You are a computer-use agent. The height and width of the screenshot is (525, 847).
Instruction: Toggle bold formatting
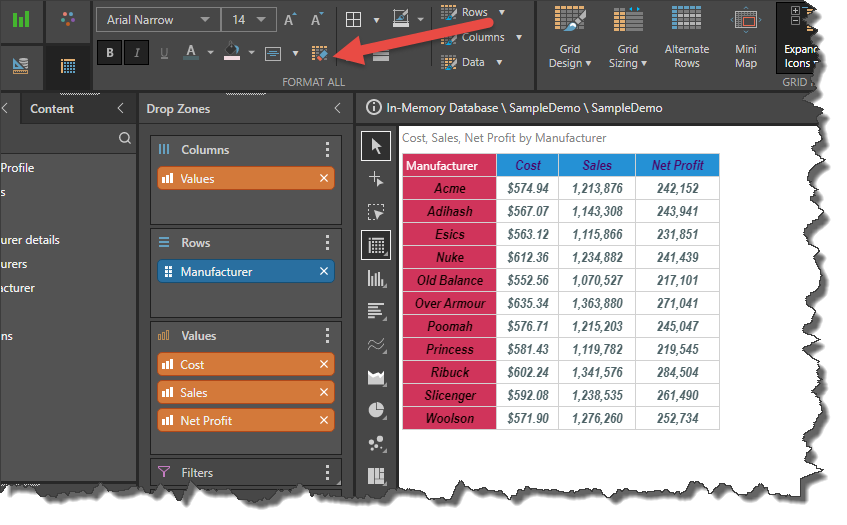pyautogui.click(x=110, y=53)
